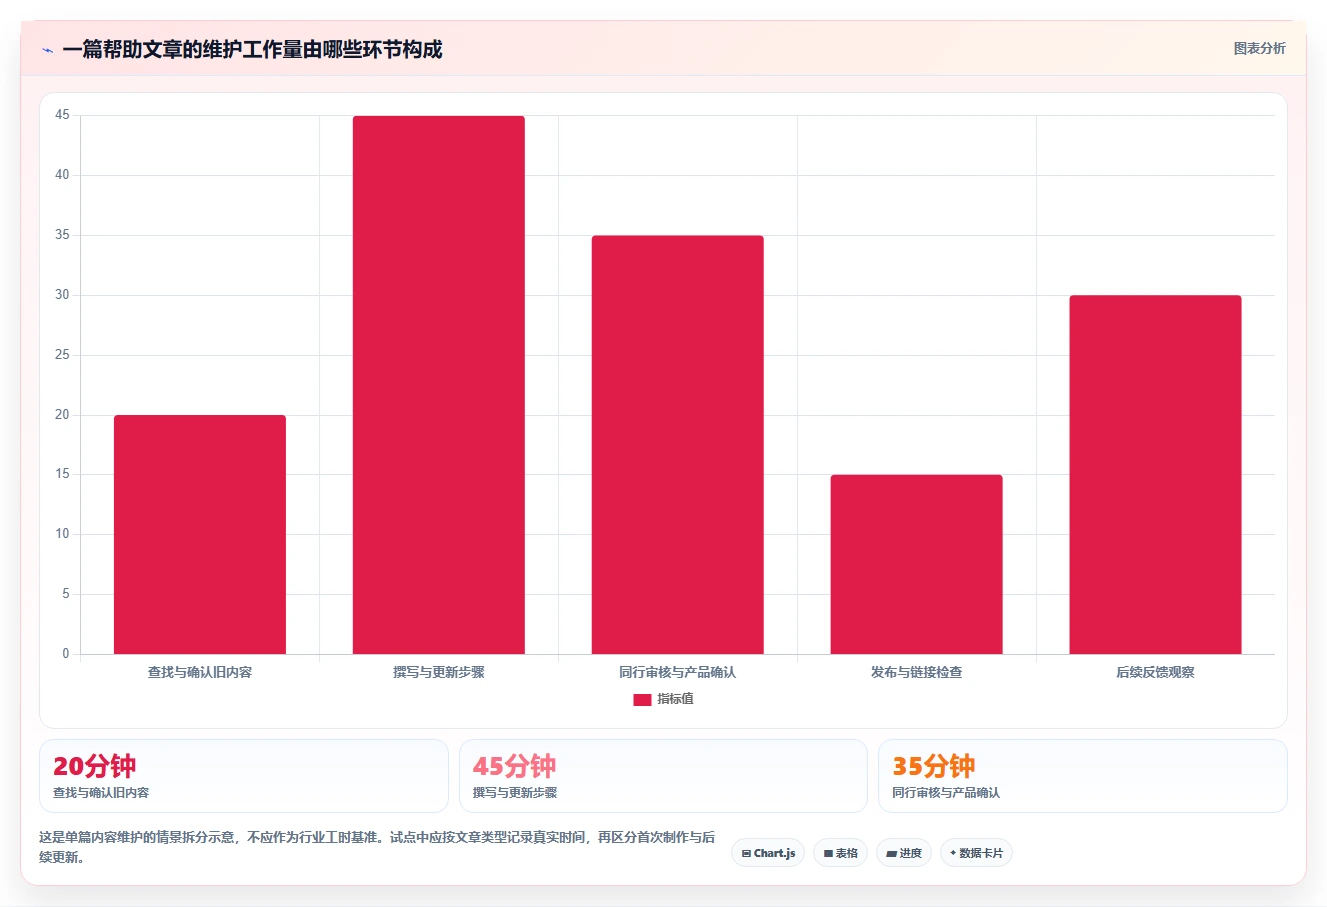Click the lightning icon beside the title

[x=47, y=50]
